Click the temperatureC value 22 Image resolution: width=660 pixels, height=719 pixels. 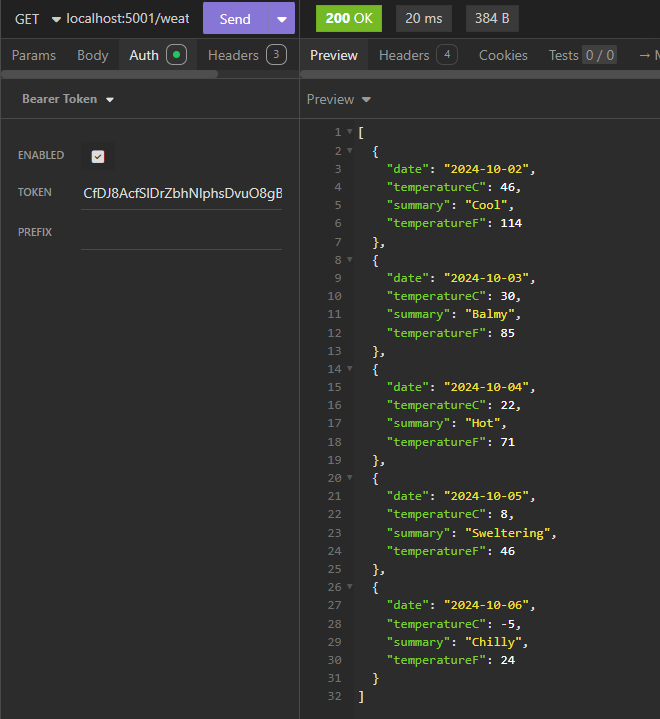507,405
